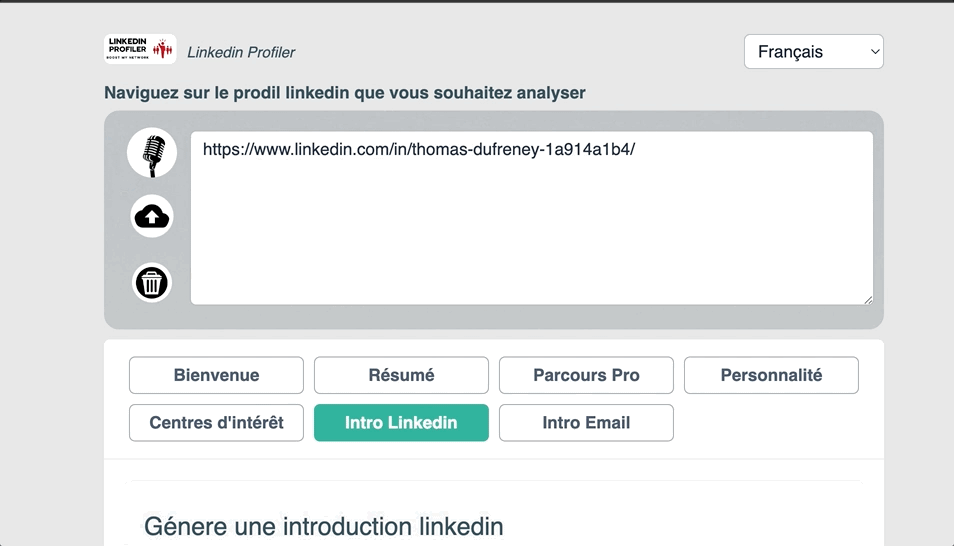Click the cloud upload icon
The image size is (954, 546).
click(152, 216)
